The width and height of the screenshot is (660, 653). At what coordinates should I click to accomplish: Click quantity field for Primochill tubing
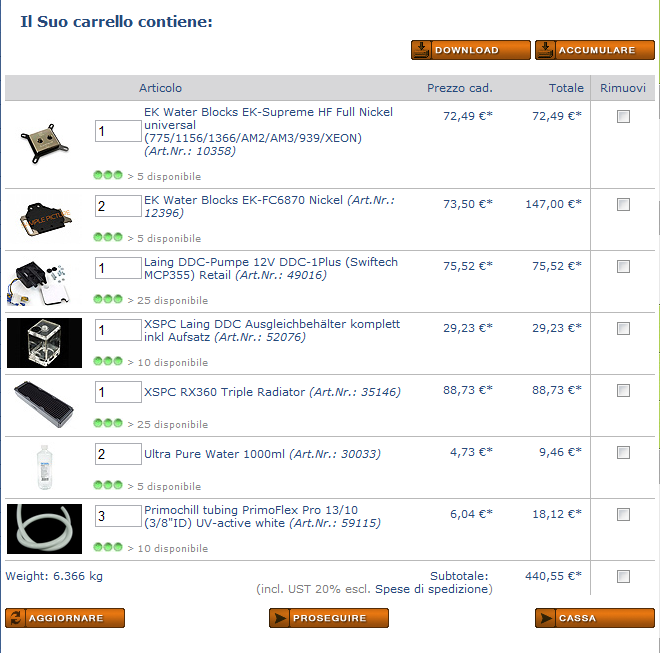[118, 516]
